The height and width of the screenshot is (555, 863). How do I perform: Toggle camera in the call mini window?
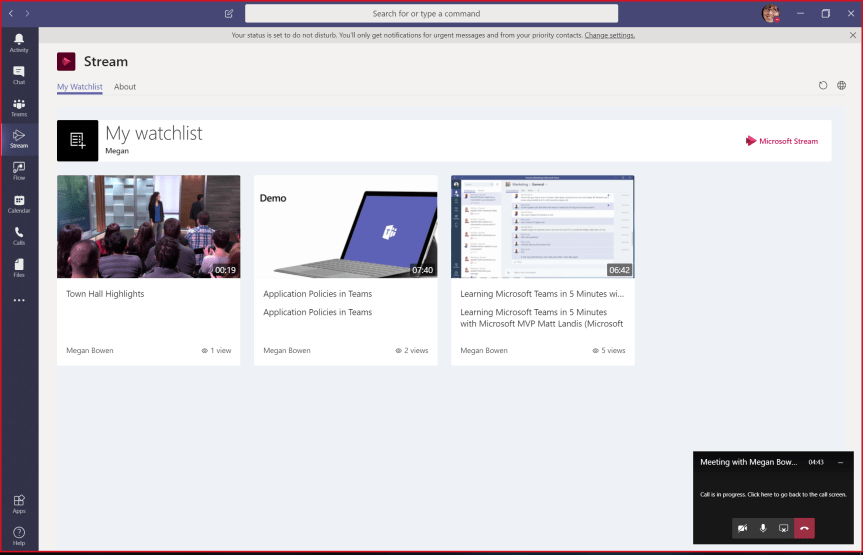click(x=743, y=528)
